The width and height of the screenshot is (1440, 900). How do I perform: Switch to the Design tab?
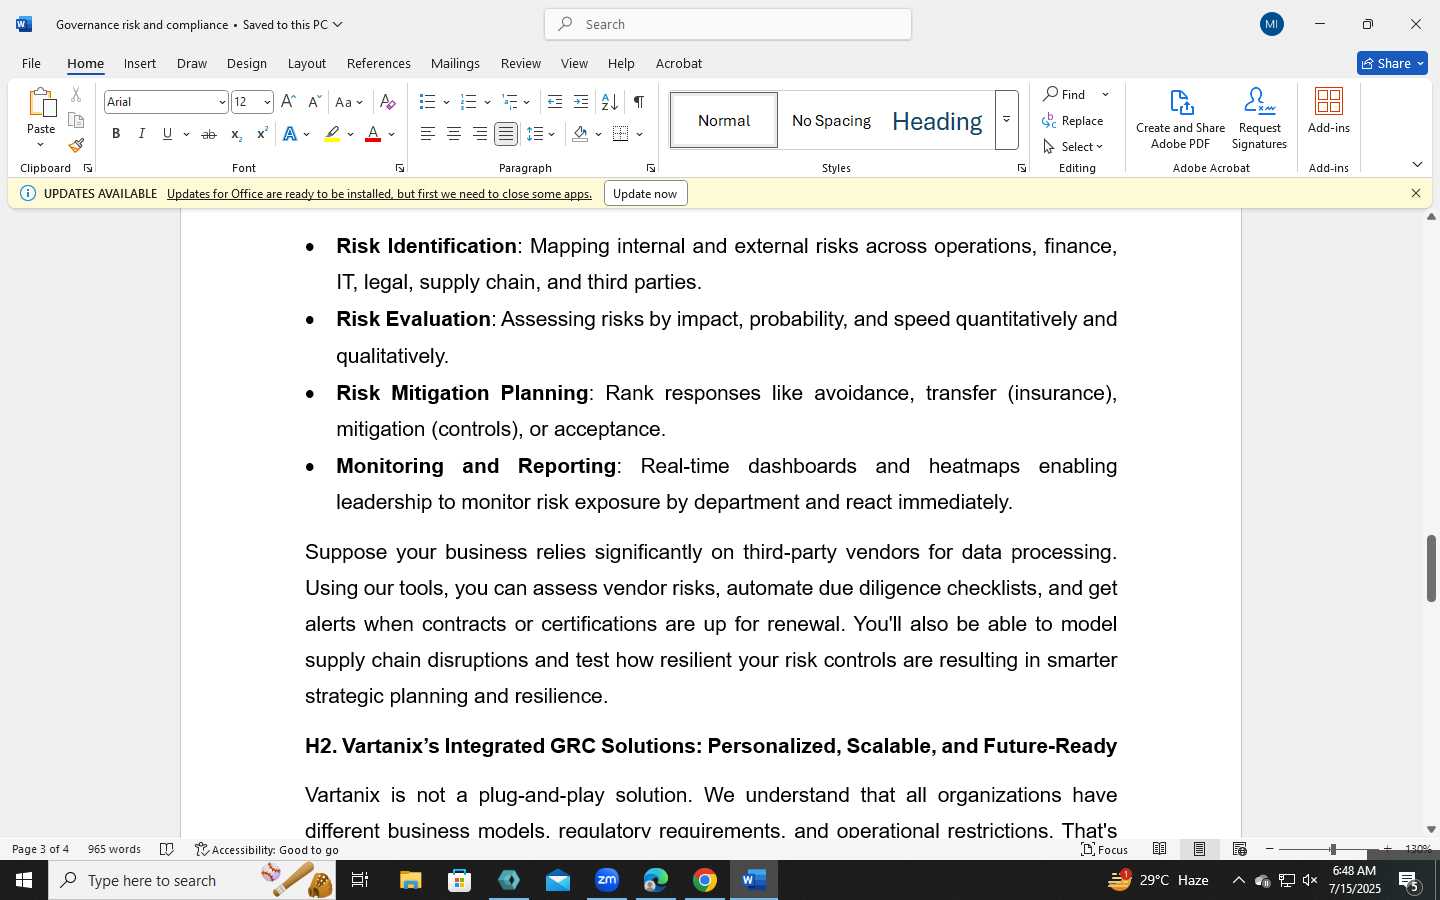point(246,63)
